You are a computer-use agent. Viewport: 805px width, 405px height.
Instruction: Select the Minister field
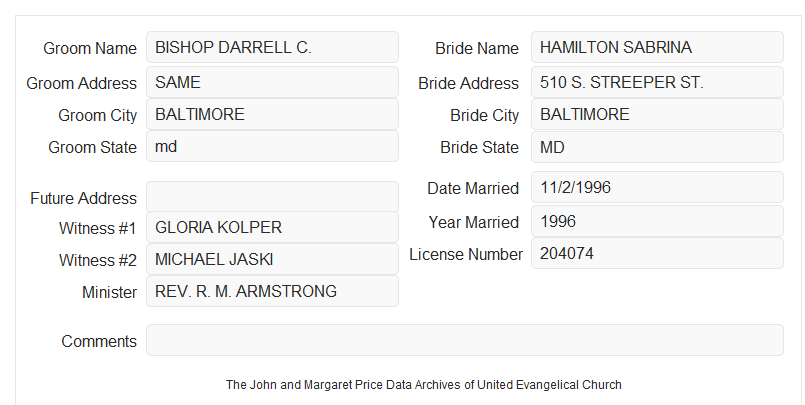272,291
